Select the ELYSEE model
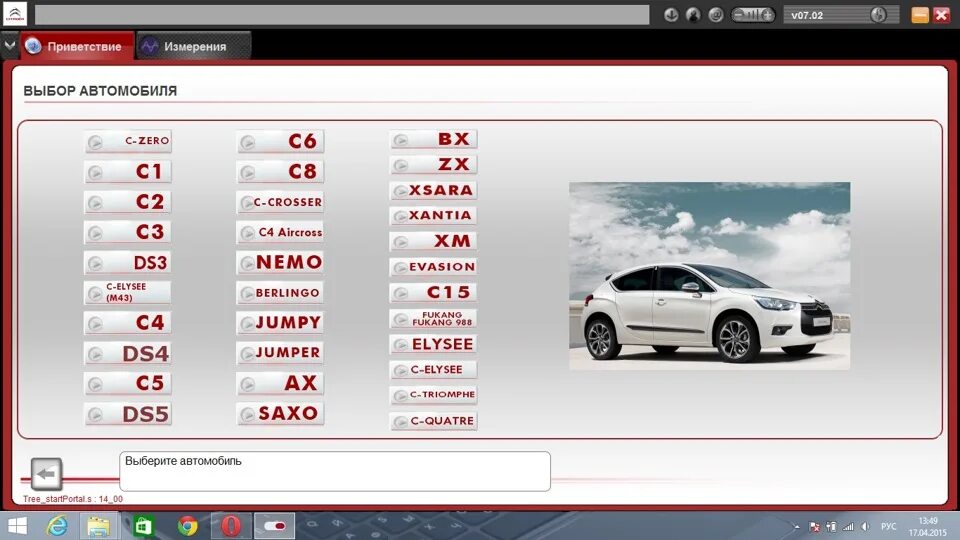 tap(433, 344)
